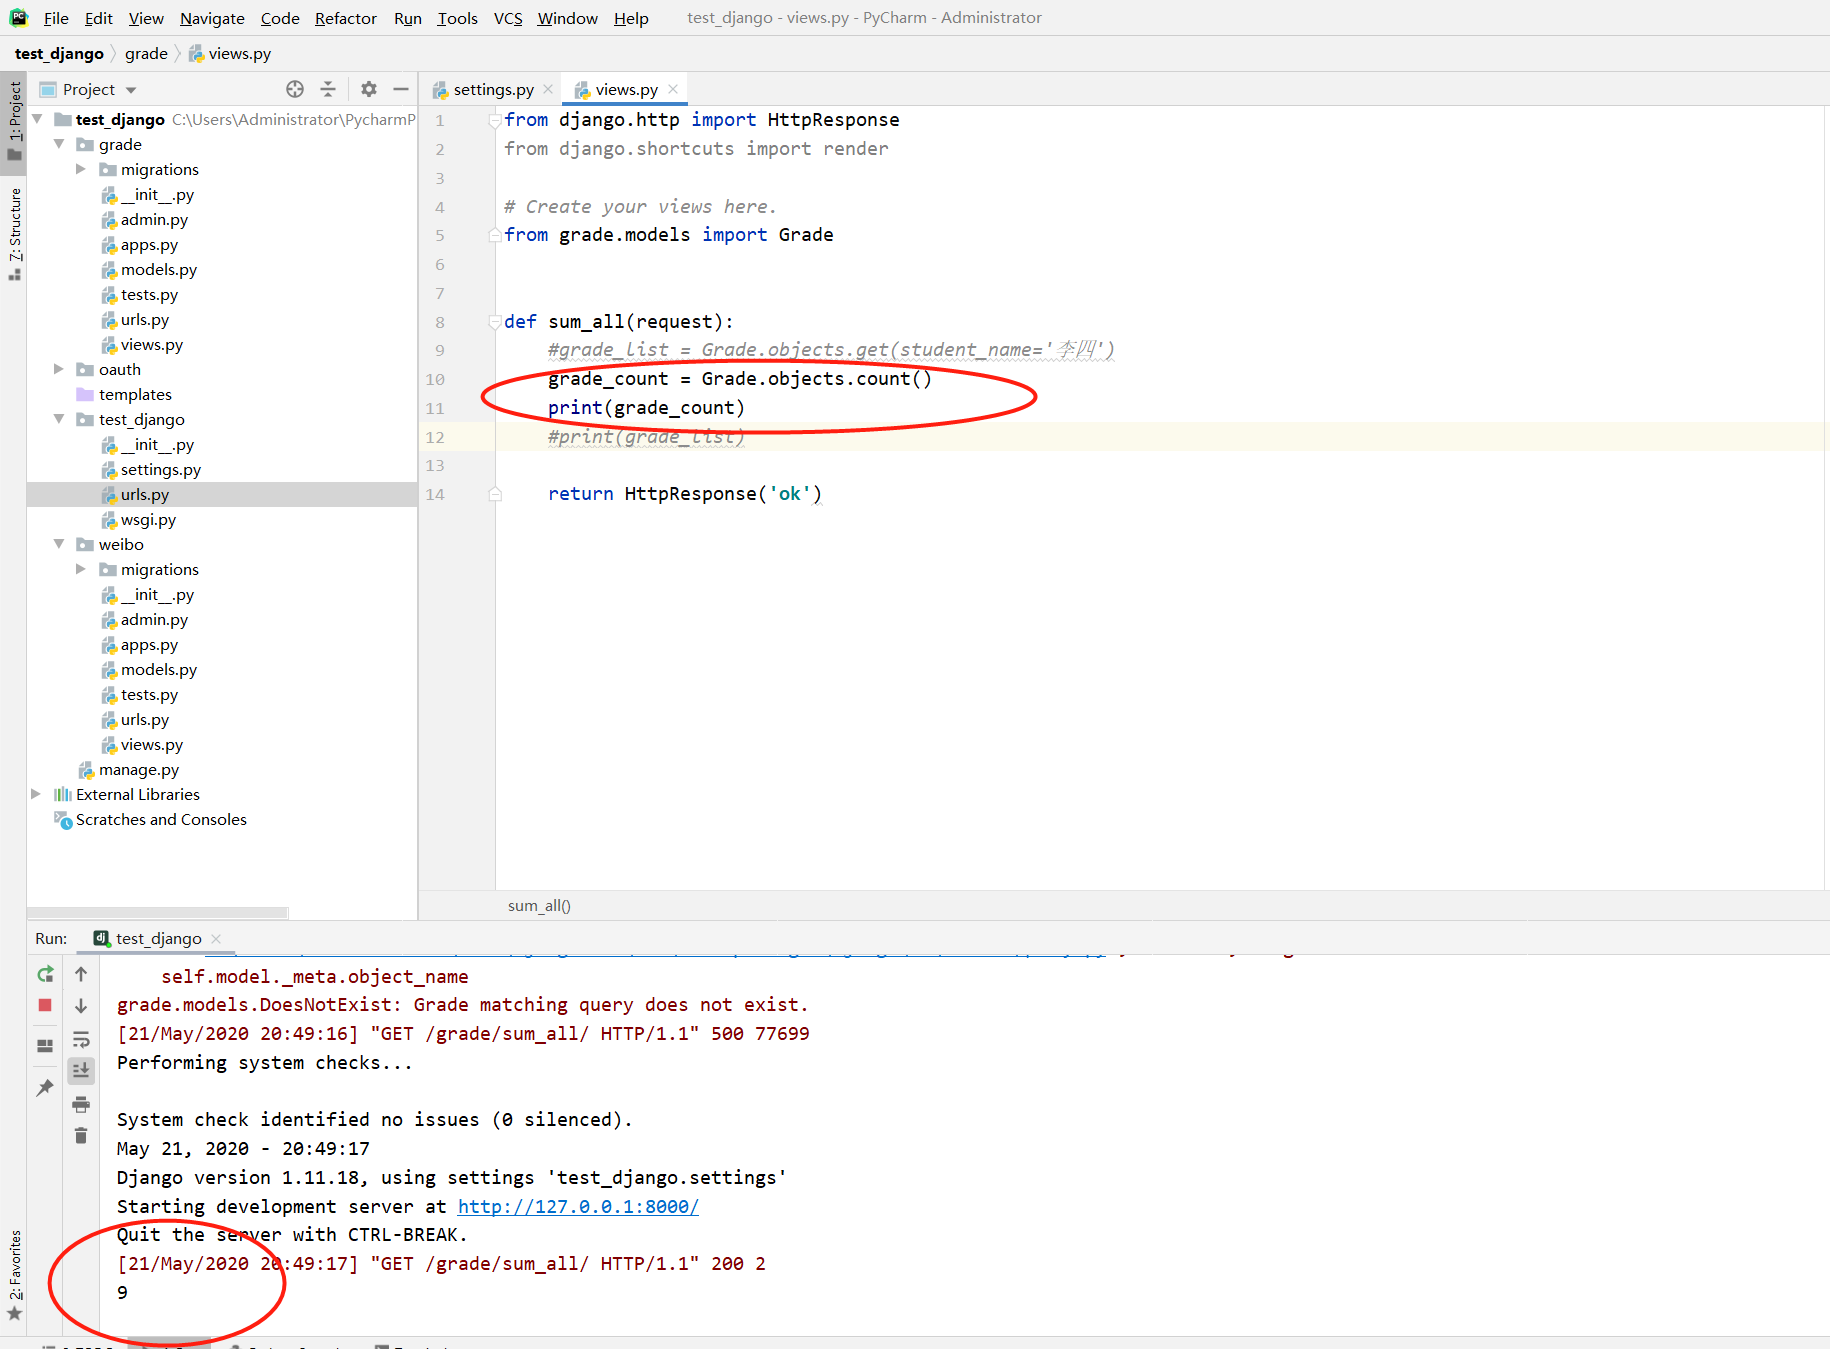Collapse the grade folder

coord(59,144)
